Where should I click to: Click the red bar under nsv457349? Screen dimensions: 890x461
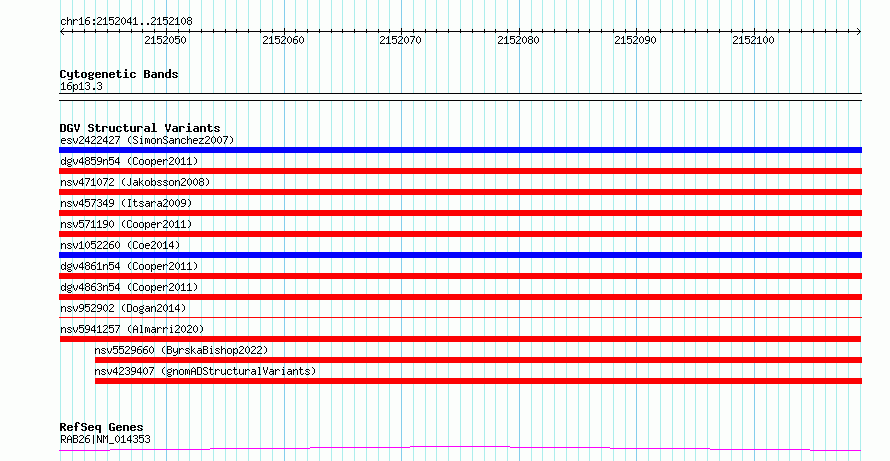pyautogui.click(x=460, y=213)
